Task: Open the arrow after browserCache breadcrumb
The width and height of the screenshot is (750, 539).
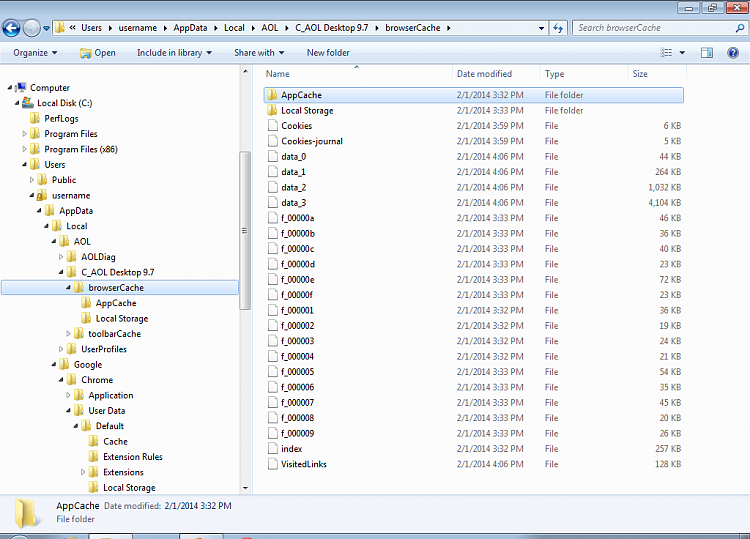Action: point(449,28)
